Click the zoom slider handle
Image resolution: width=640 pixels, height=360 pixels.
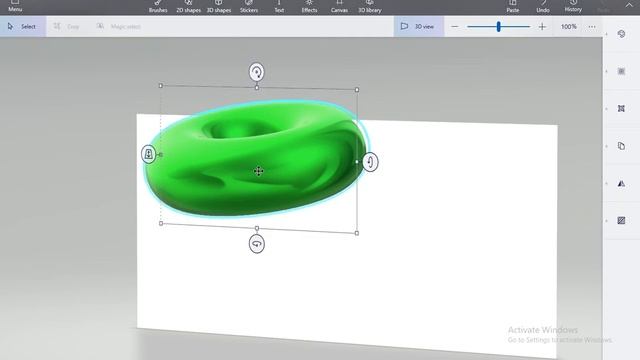498,27
